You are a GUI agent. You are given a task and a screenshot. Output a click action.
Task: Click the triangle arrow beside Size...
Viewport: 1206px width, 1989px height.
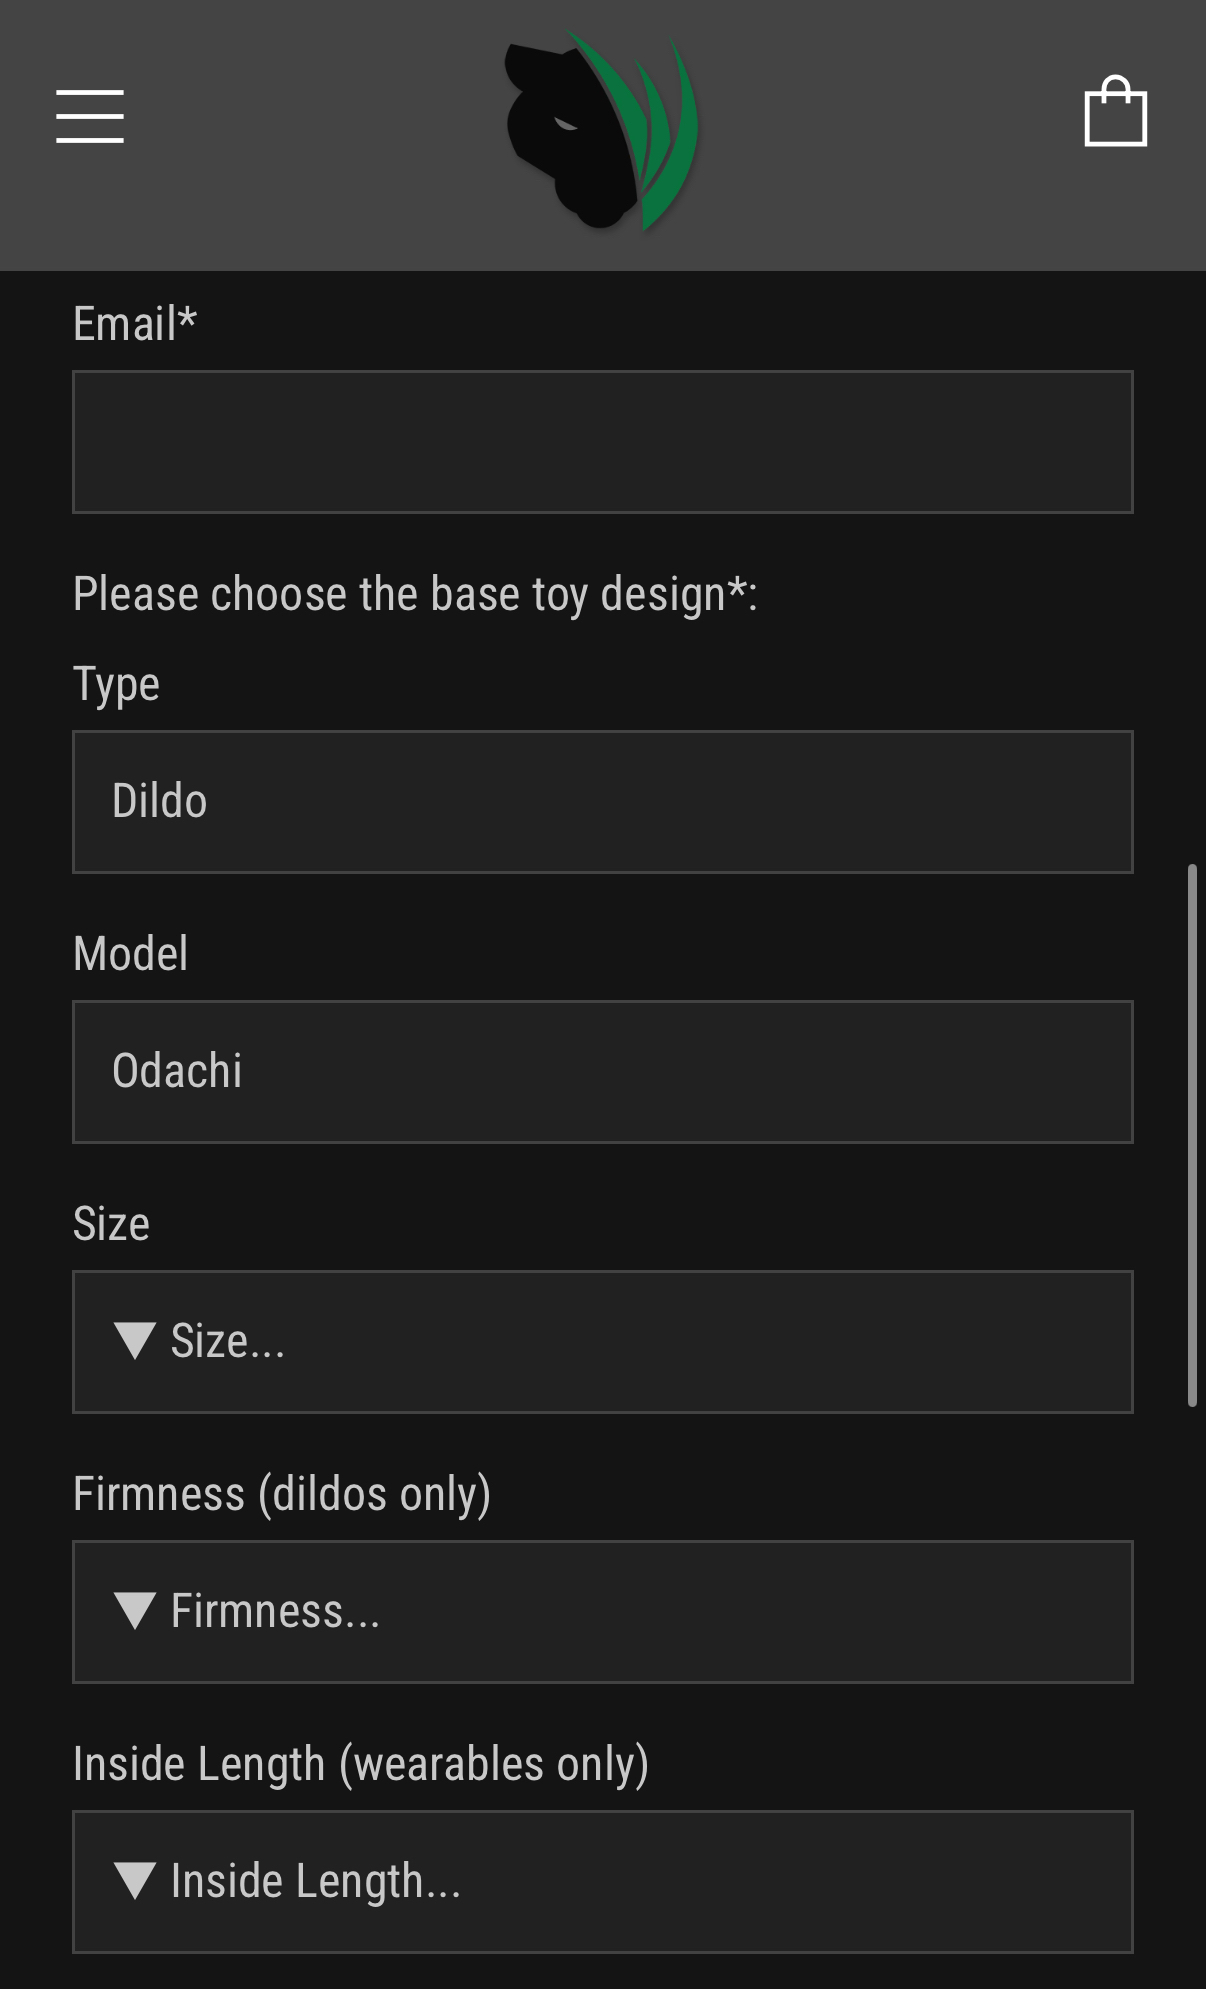pyautogui.click(x=135, y=1341)
